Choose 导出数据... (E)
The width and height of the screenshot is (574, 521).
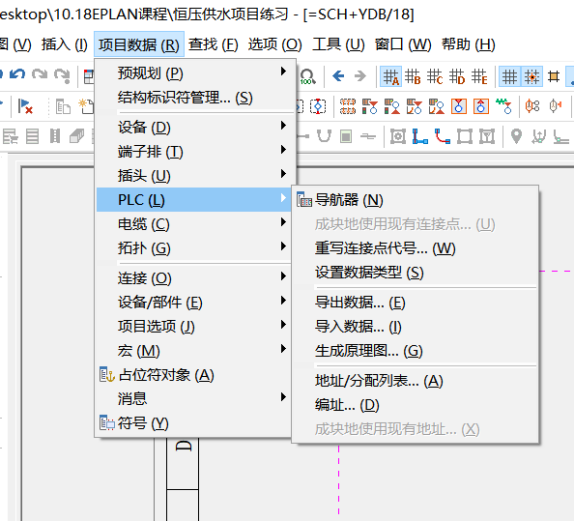pos(415,302)
